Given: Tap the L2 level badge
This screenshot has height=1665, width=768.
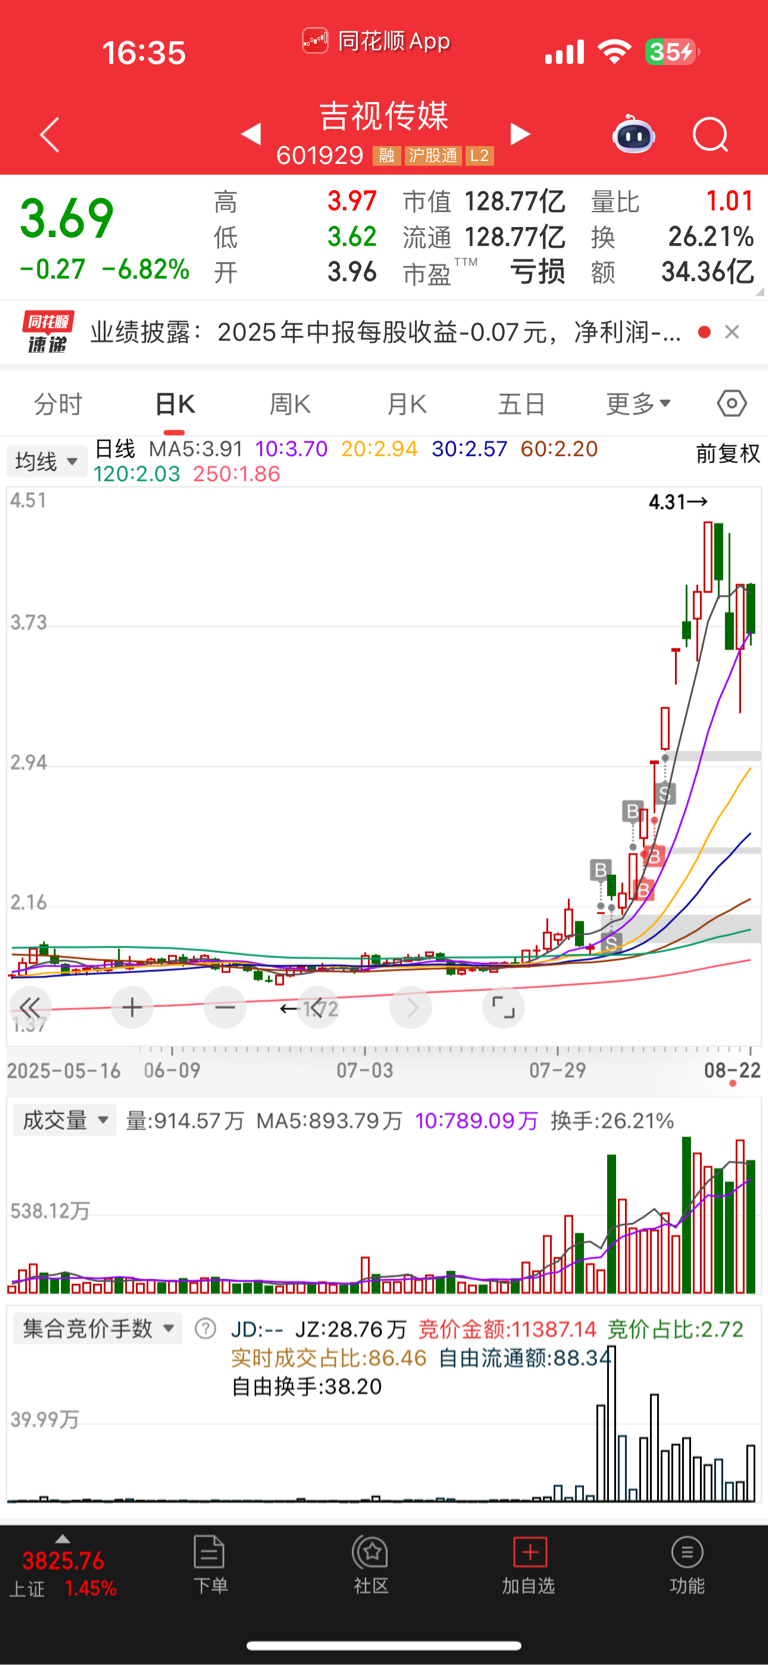Looking at the screenshot, I should click(x=480, y=156).
